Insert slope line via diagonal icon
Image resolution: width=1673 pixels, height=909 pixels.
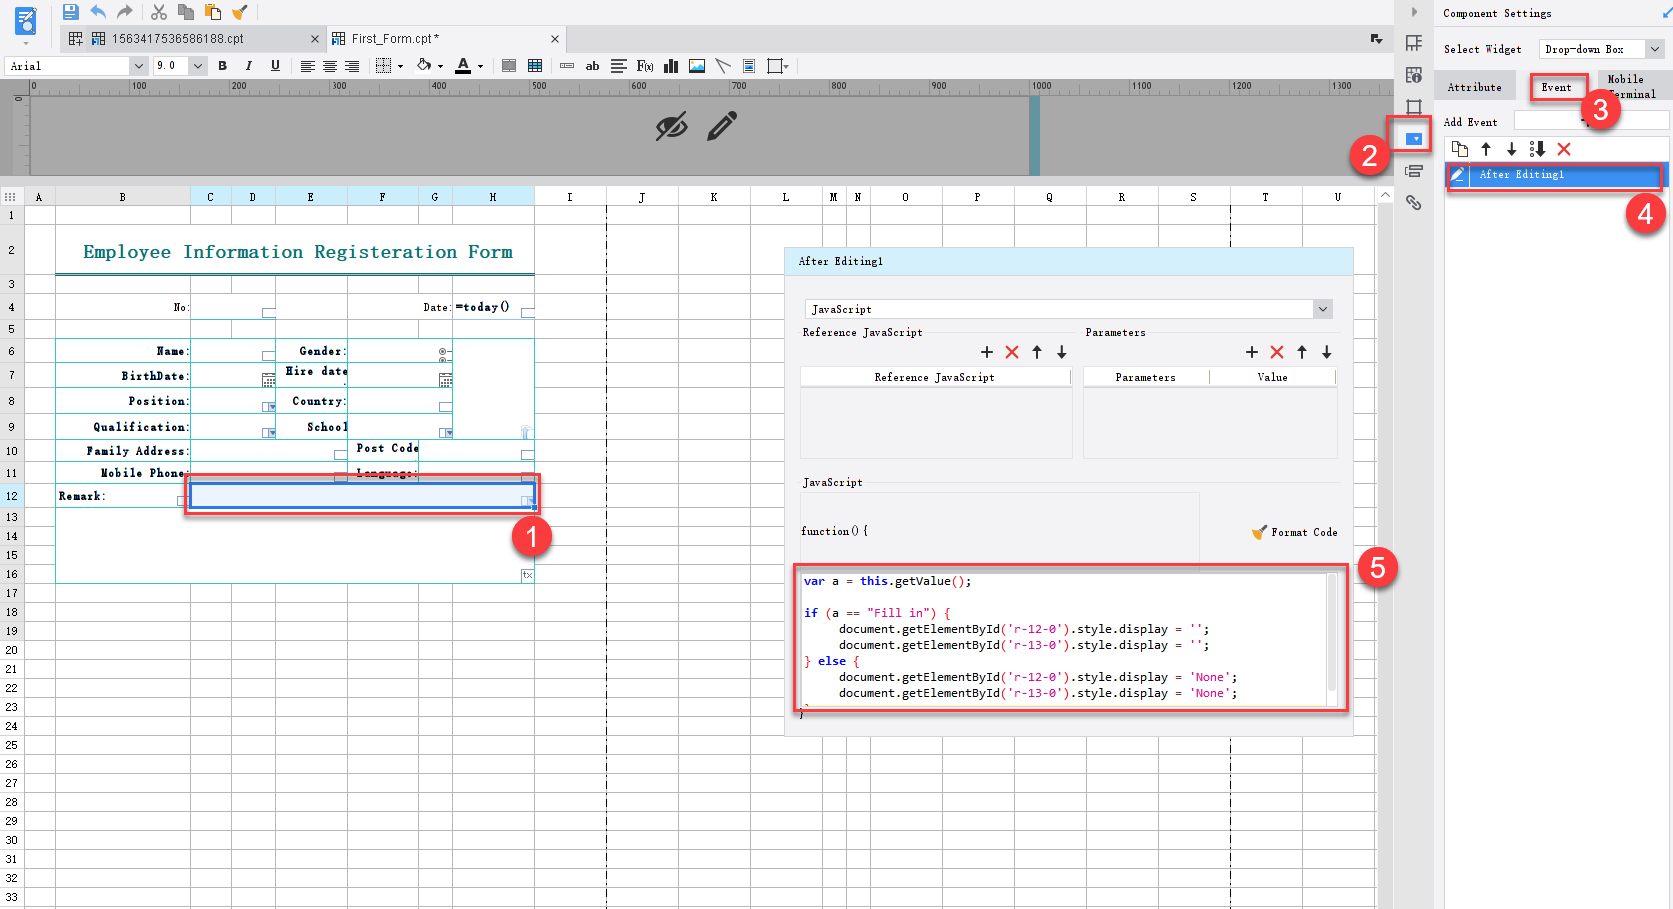pyautogui.click(x=723, y=66)
